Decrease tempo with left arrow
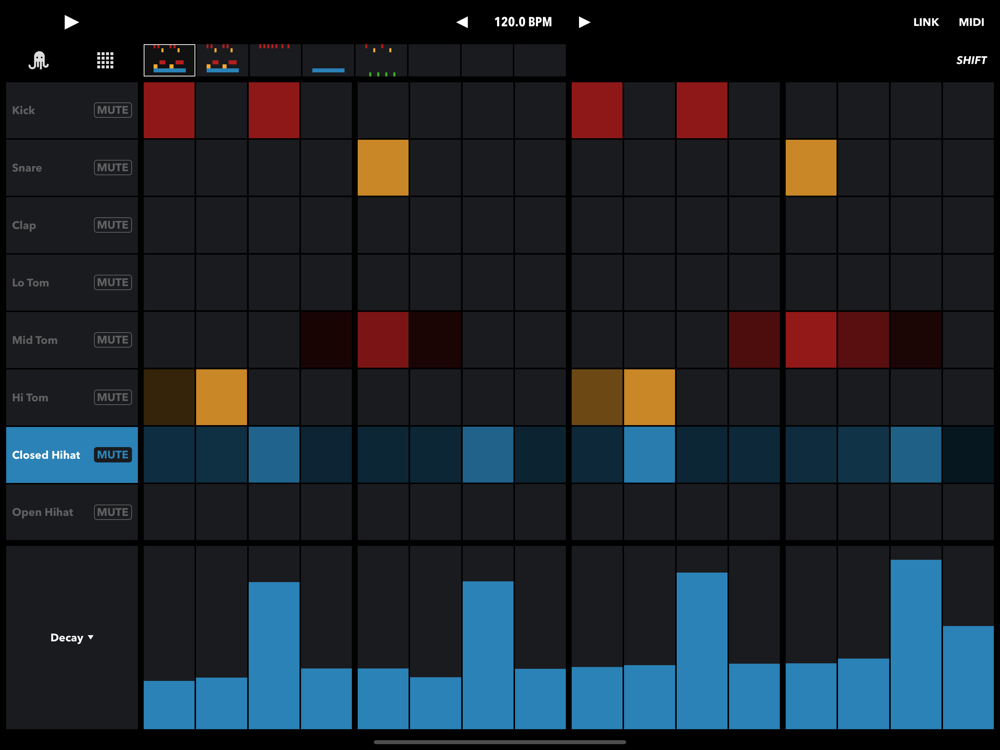 click(x=462, y=22)
